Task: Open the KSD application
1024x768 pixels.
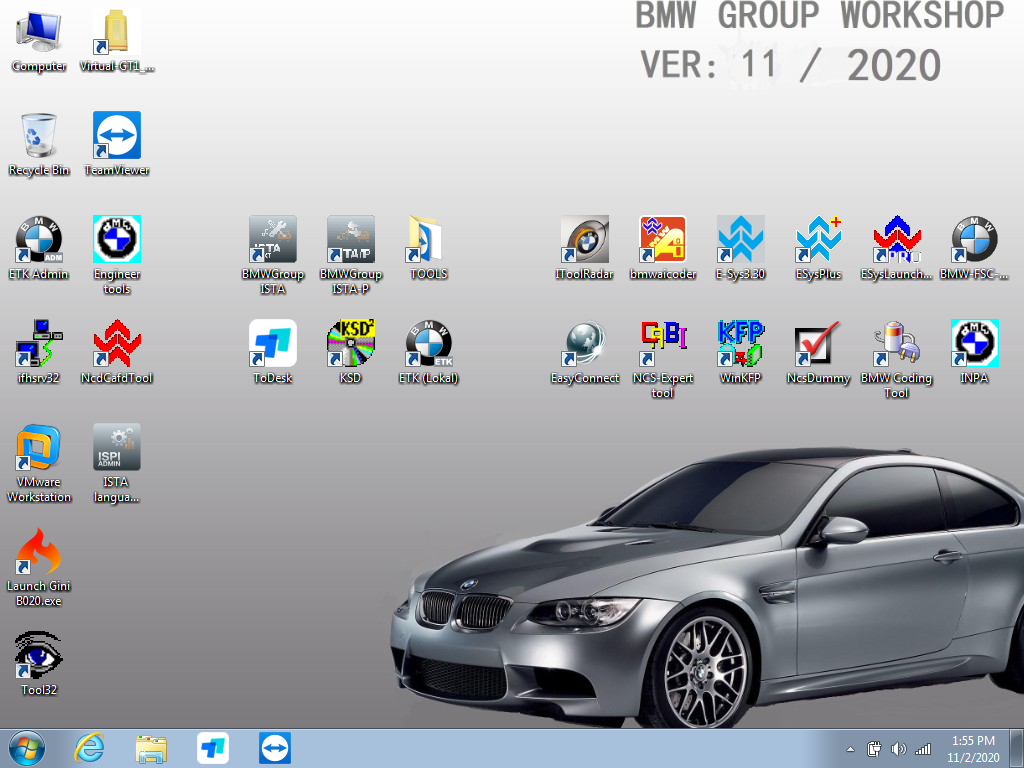Action: coord(350,353)
